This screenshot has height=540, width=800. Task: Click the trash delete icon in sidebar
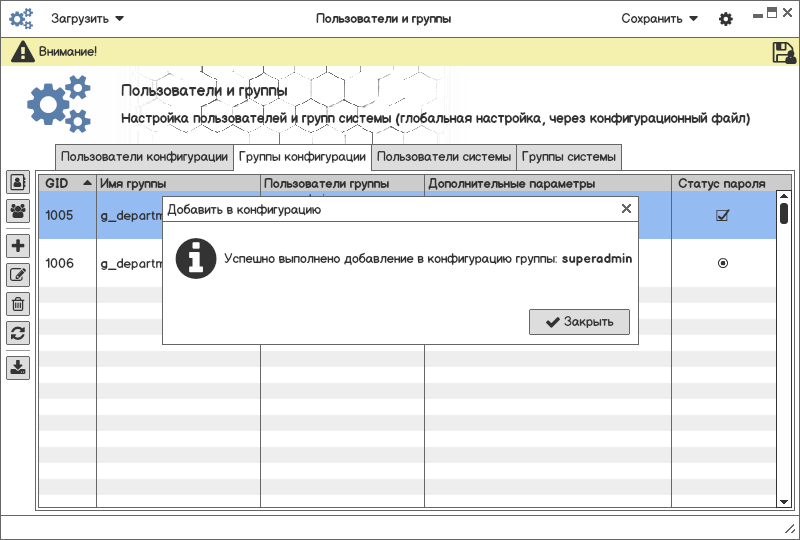(x=18, y=304)
